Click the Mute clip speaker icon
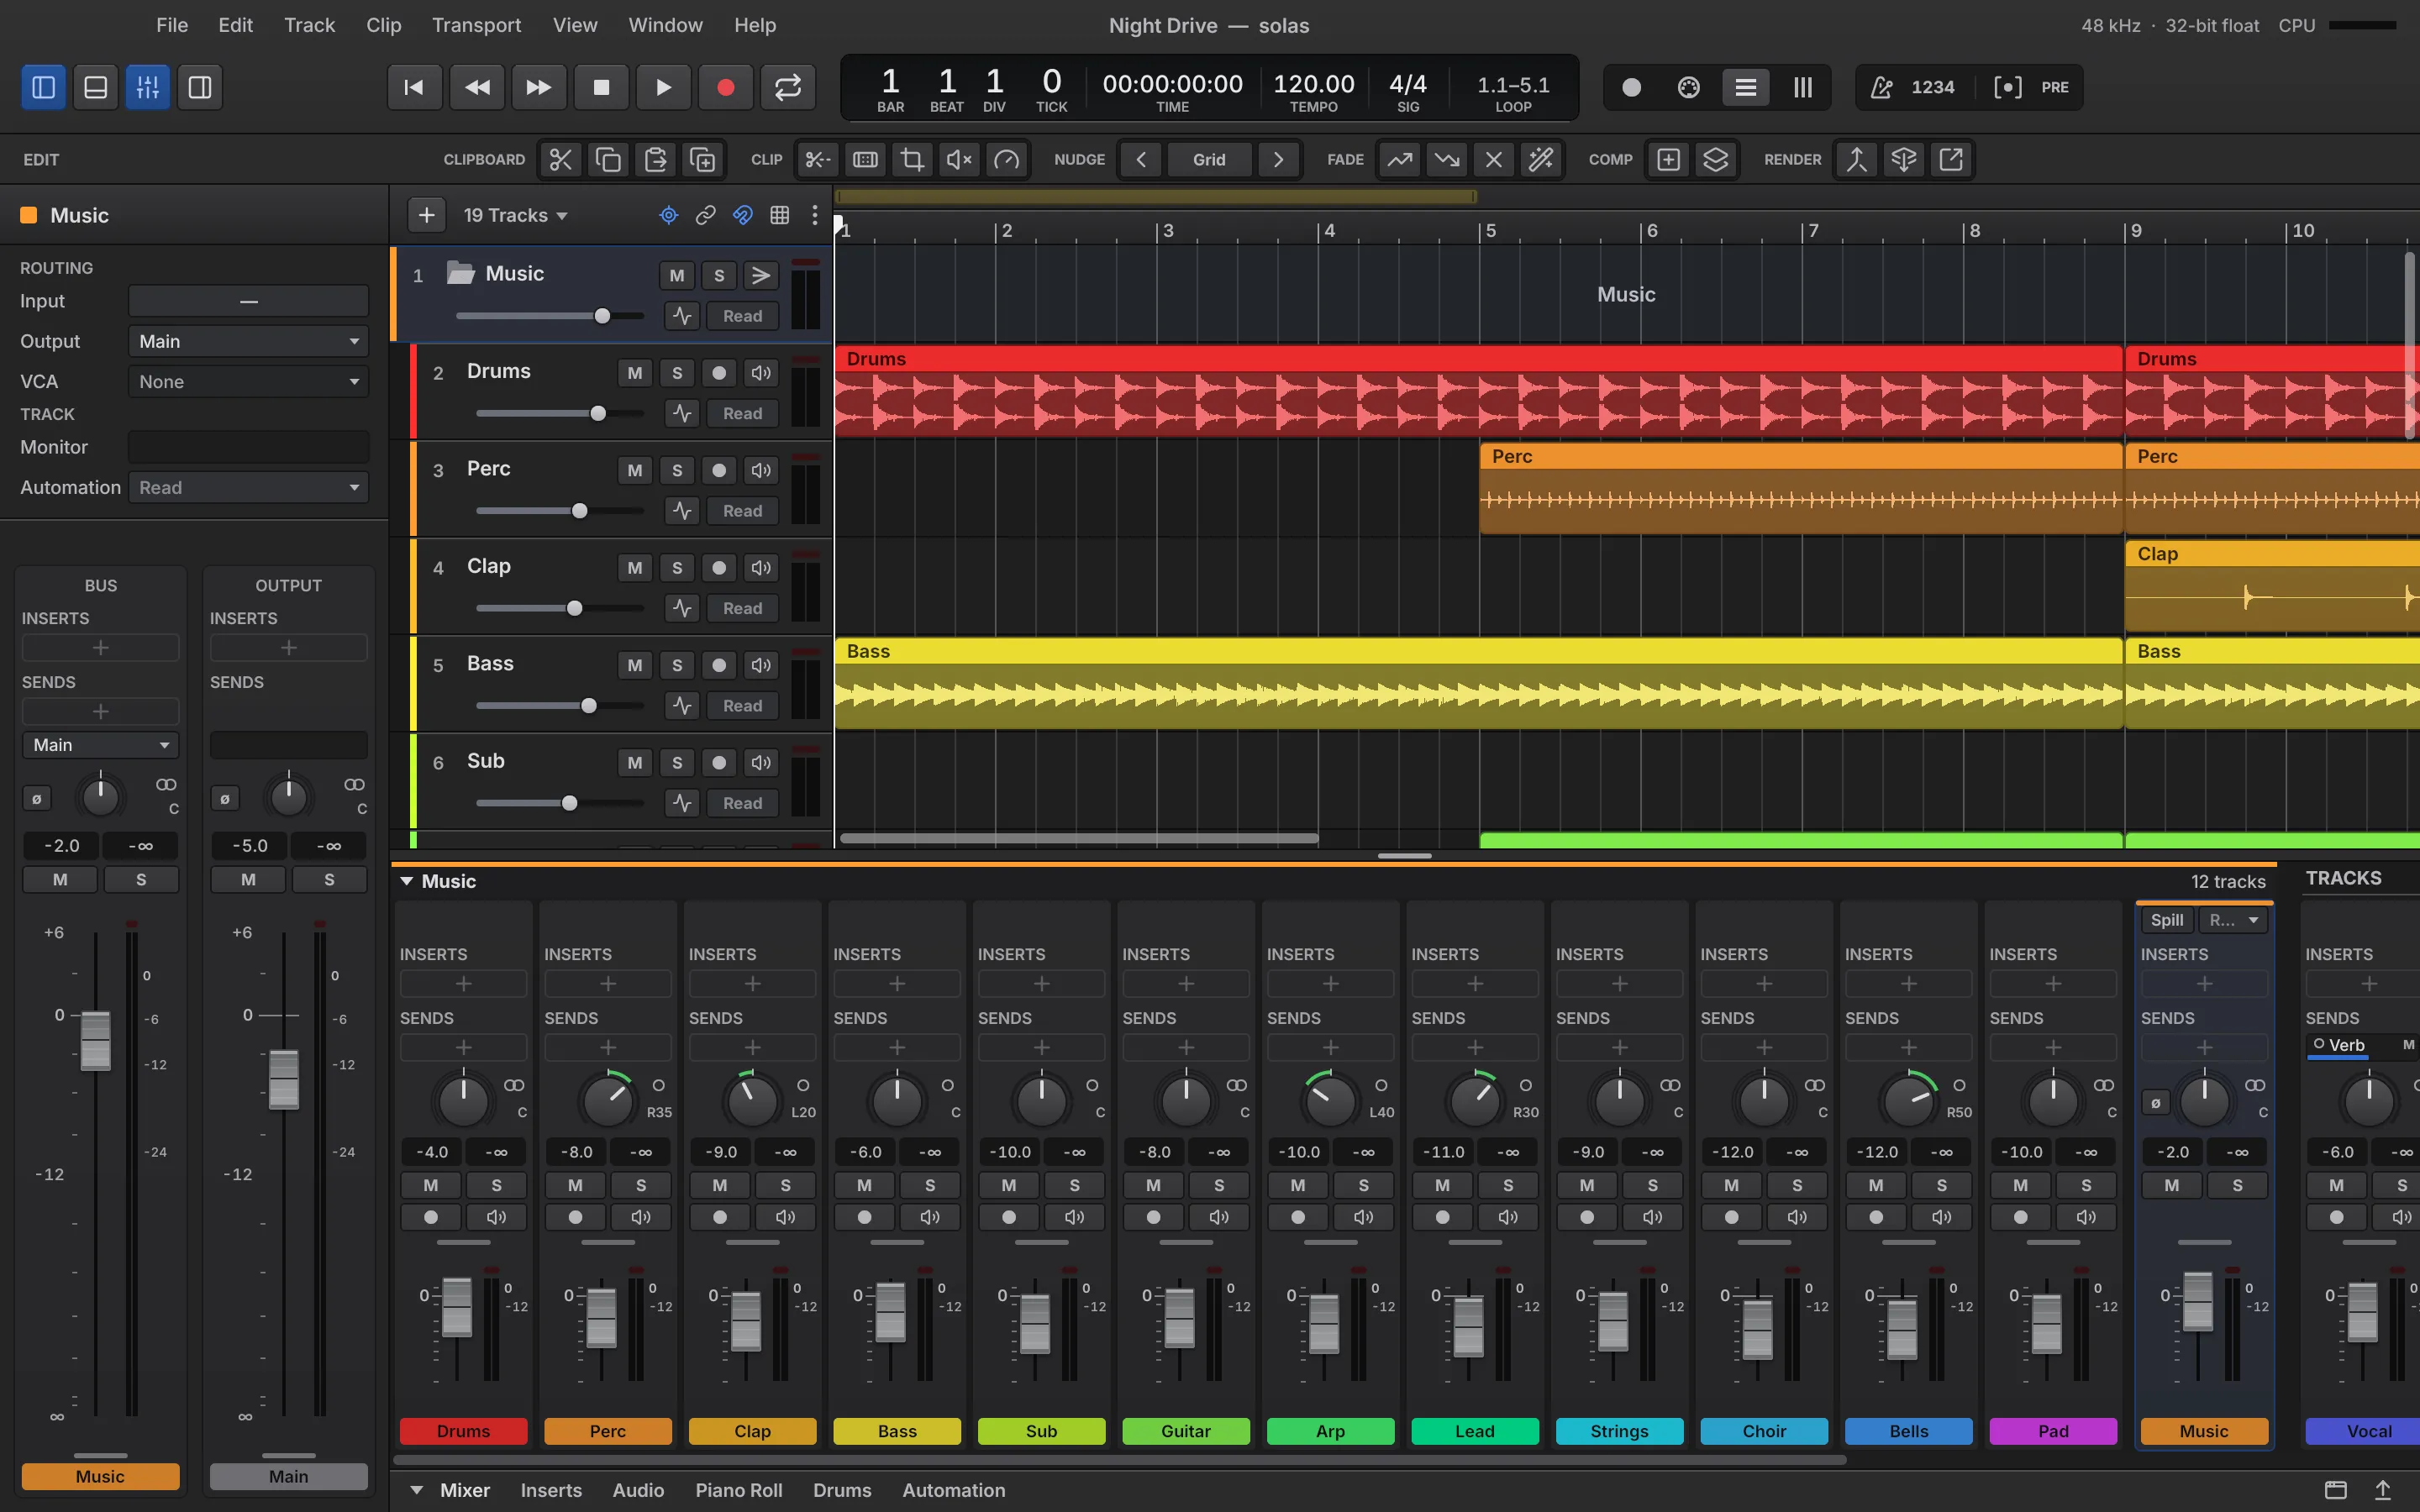 point(959,160)
